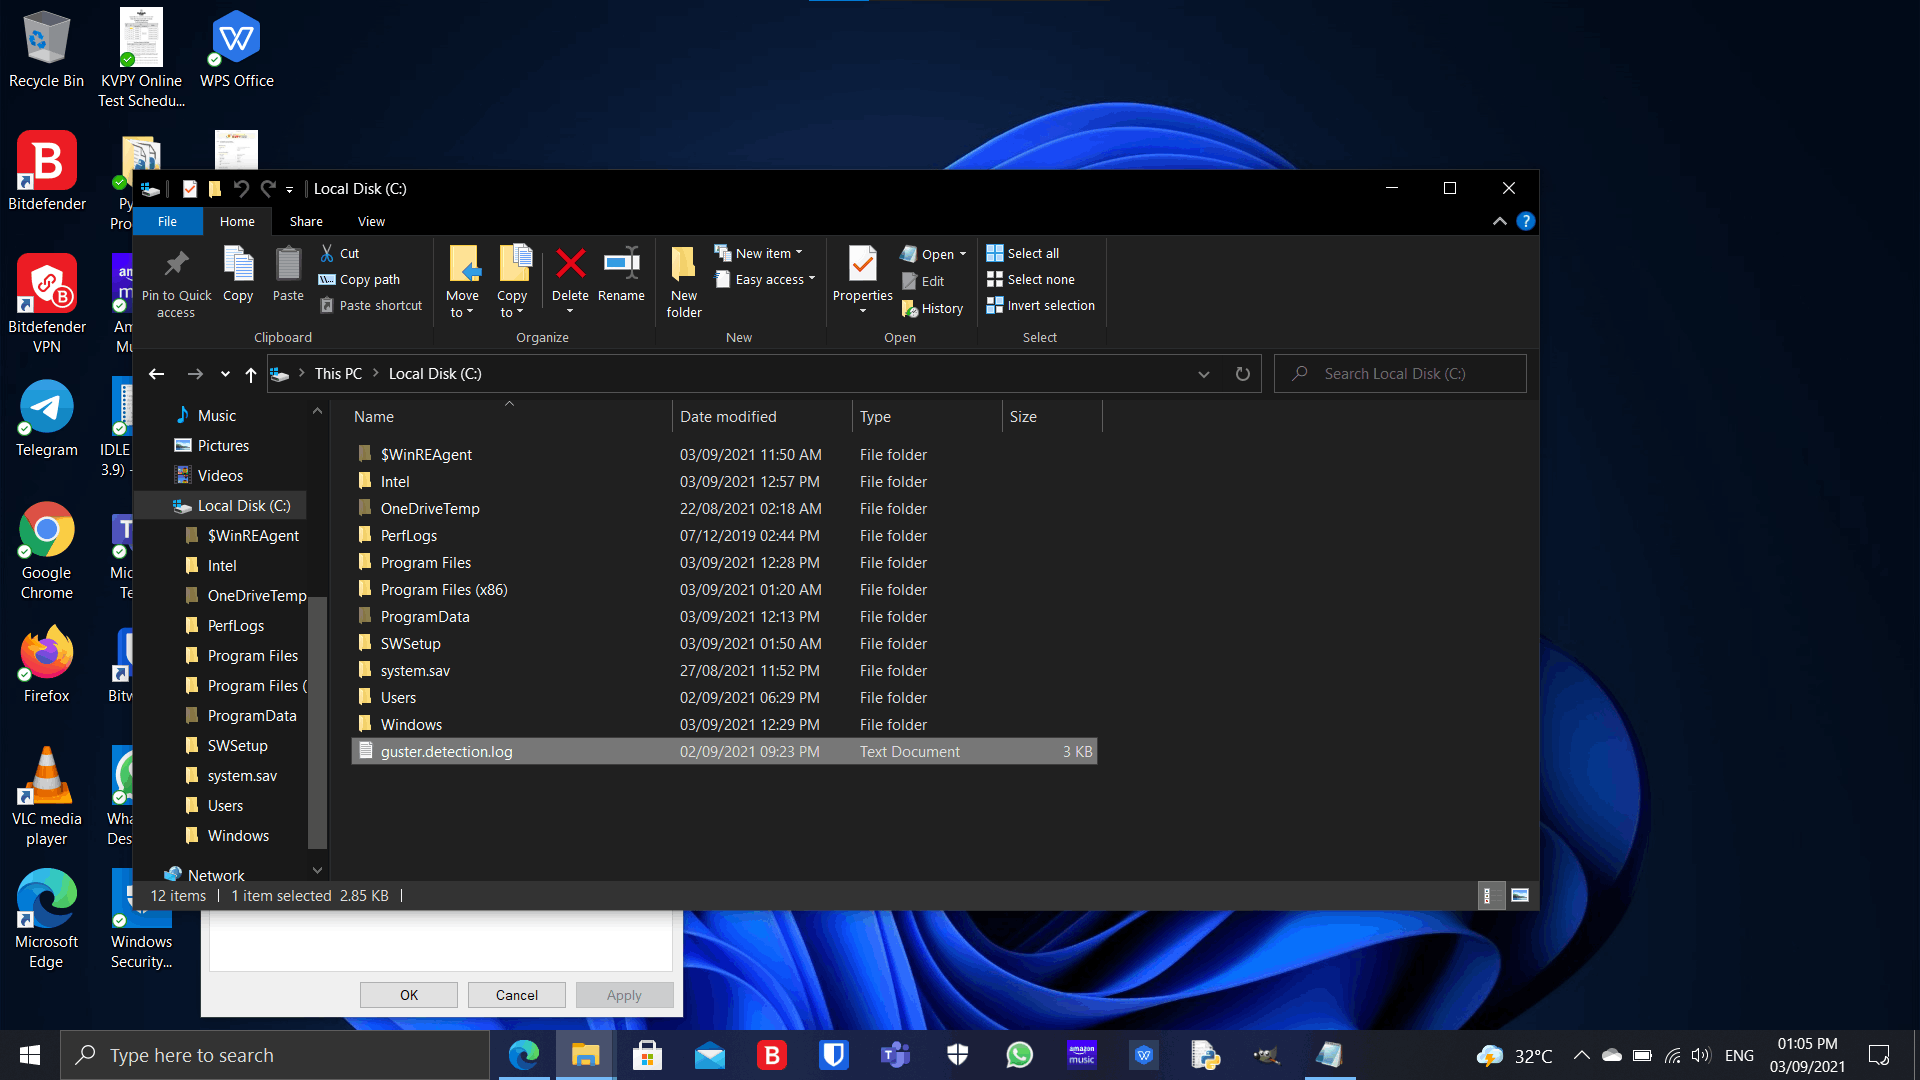
Task: Switch to the View ribbon tab
Action: point(371,221)
